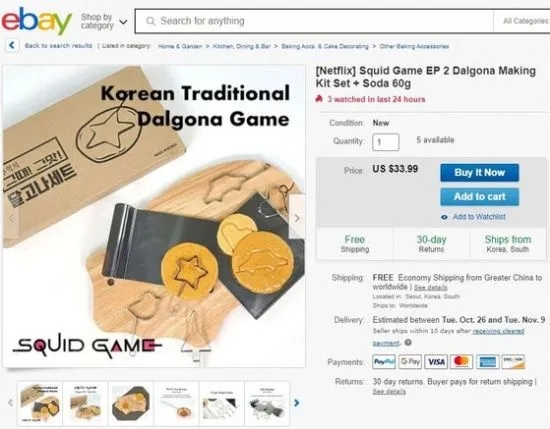This screenshot has height=429, width=550.
Task: Click the eye icon next to Add to Watchlist
Action: tap(444, 217)
